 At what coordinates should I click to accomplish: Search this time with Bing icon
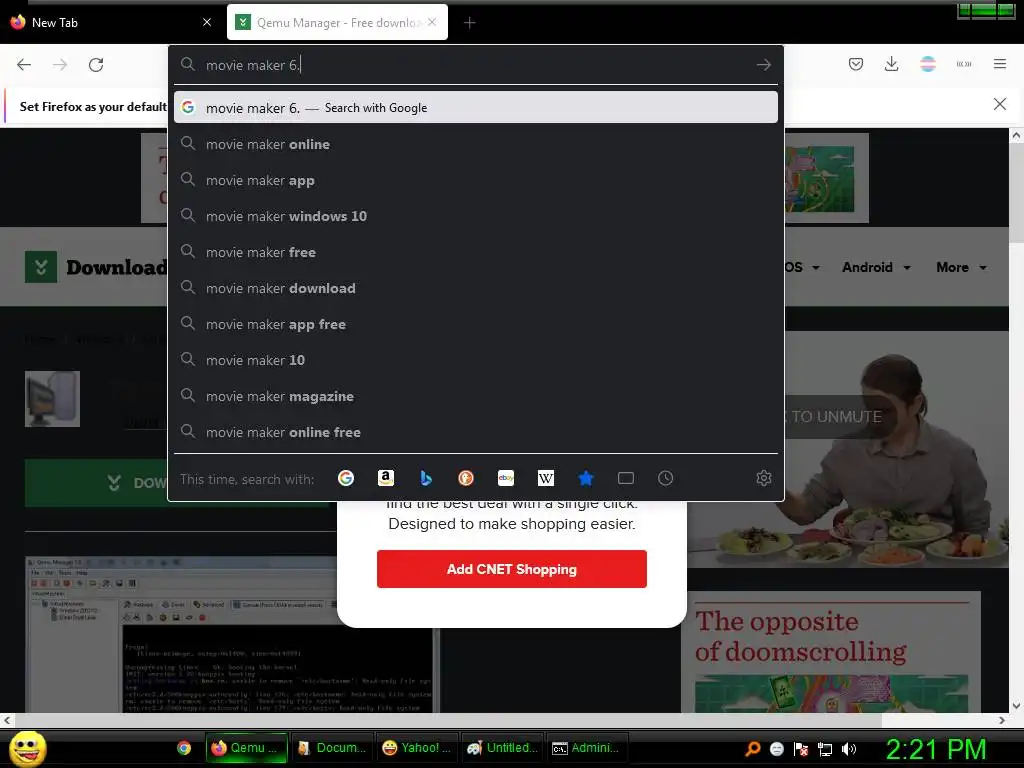426,478
